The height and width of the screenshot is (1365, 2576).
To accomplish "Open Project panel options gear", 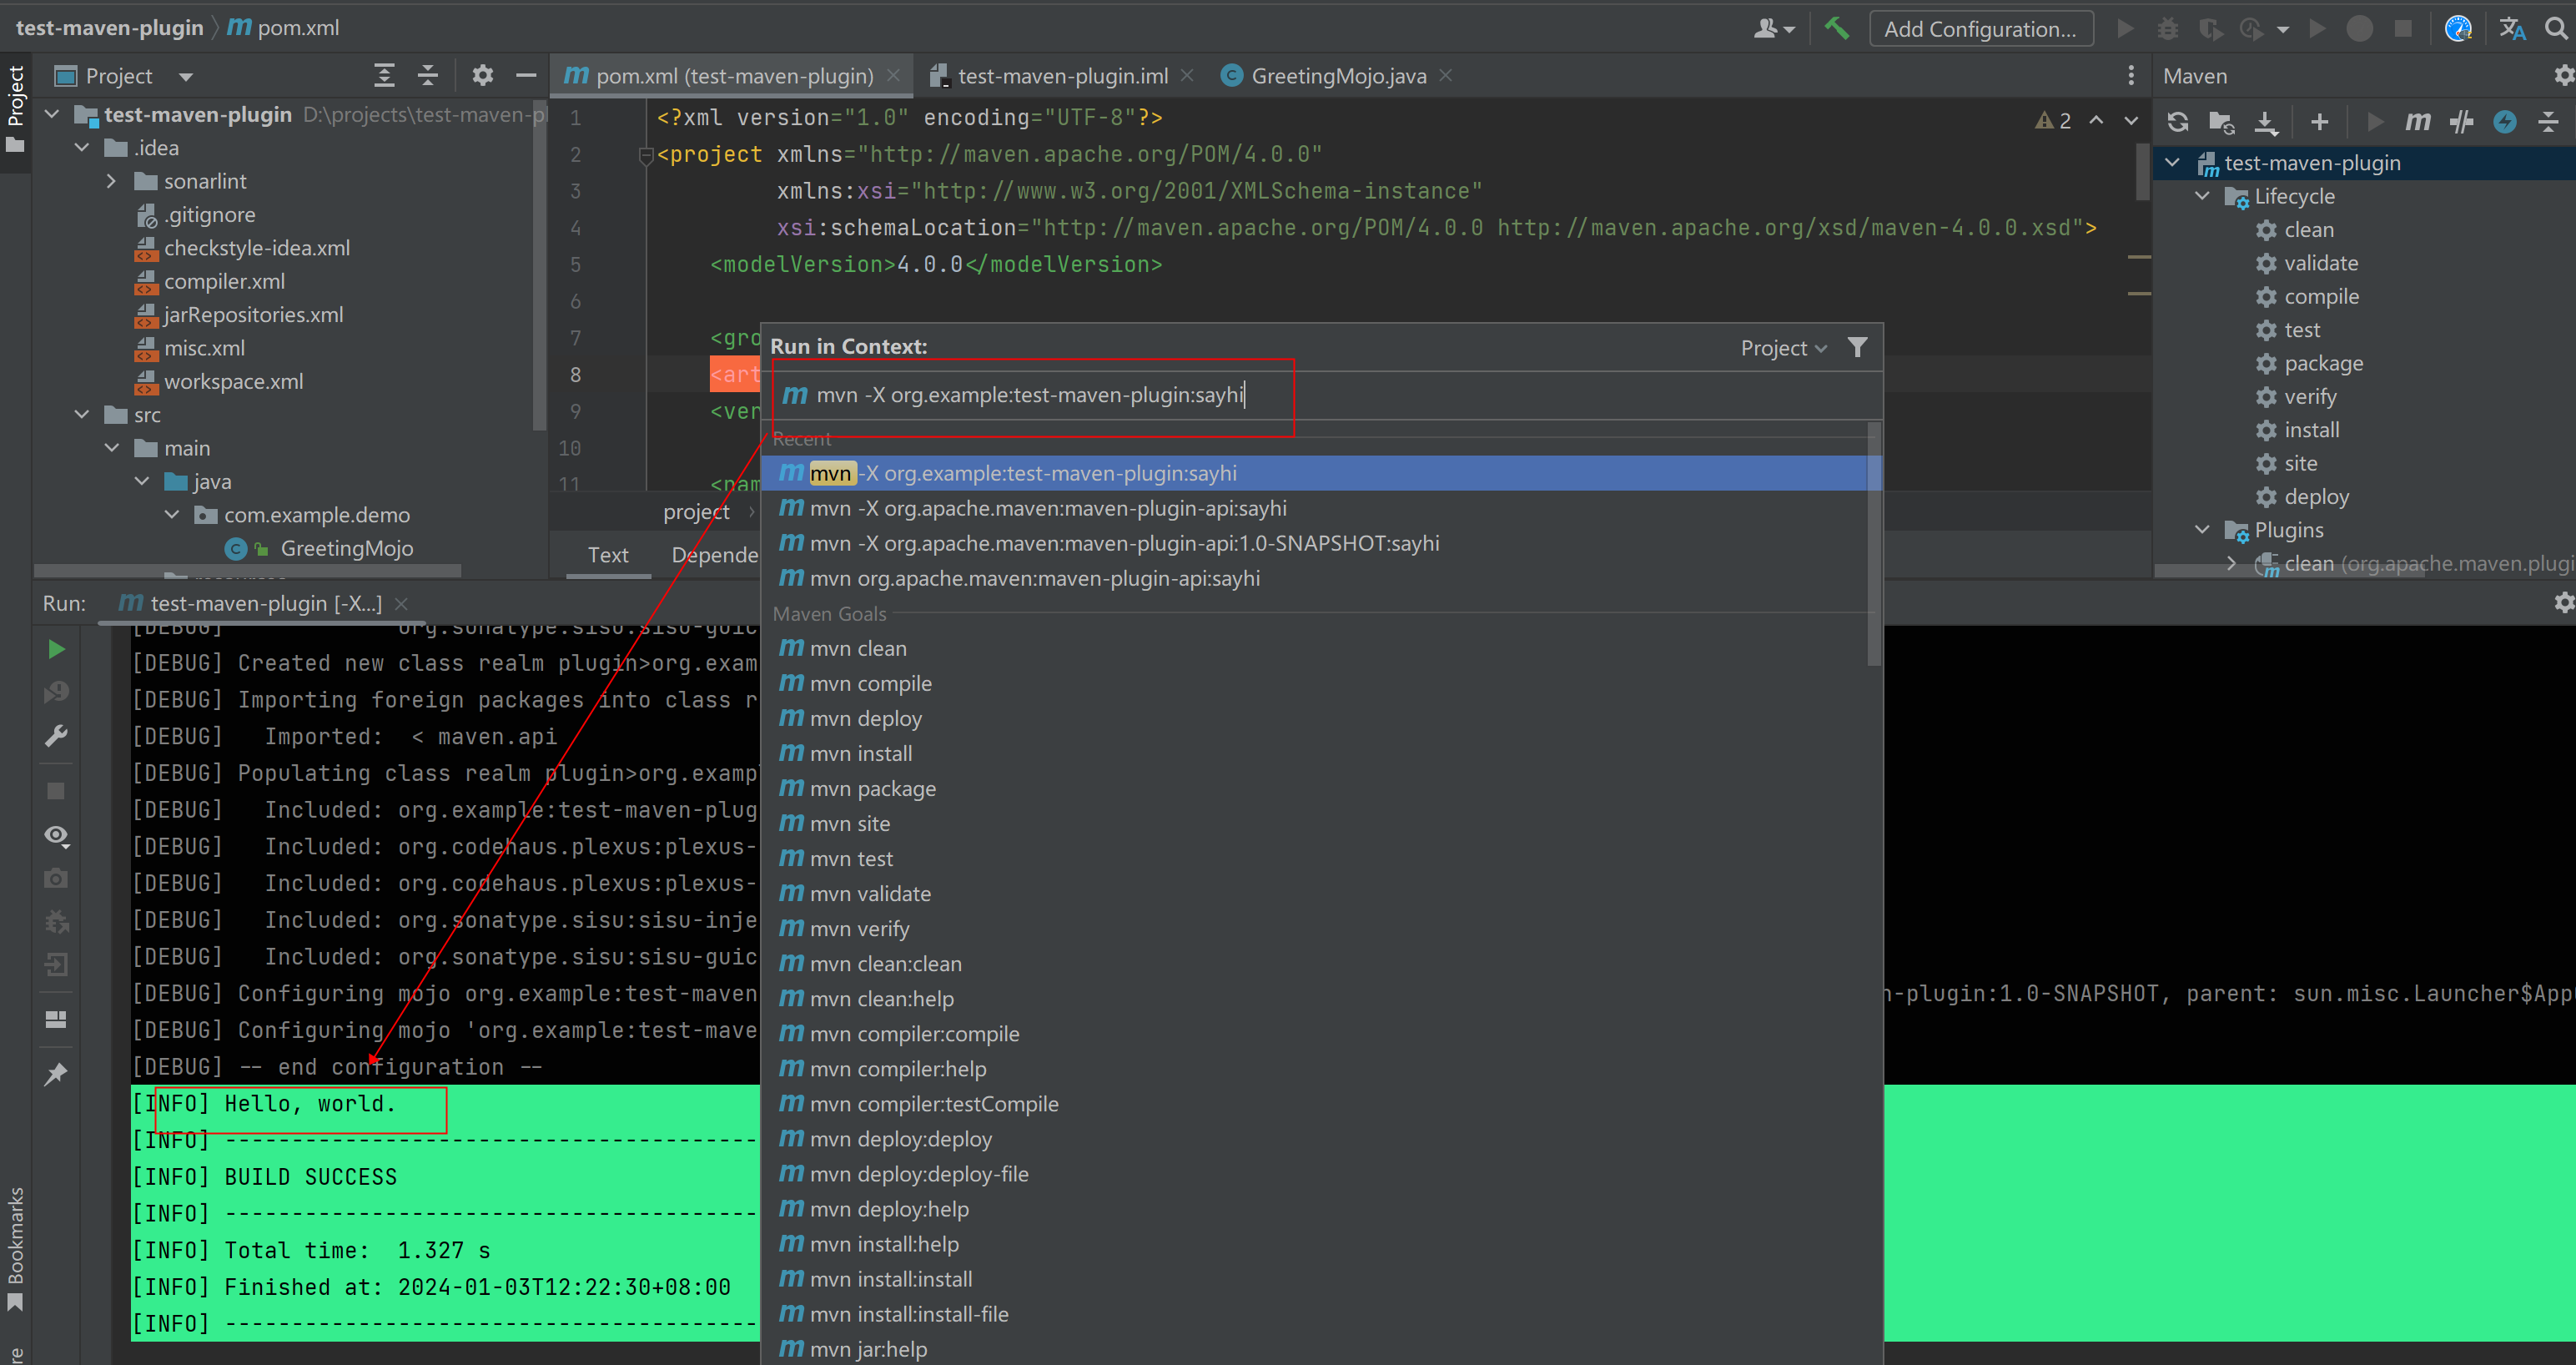I will [483, 75].
